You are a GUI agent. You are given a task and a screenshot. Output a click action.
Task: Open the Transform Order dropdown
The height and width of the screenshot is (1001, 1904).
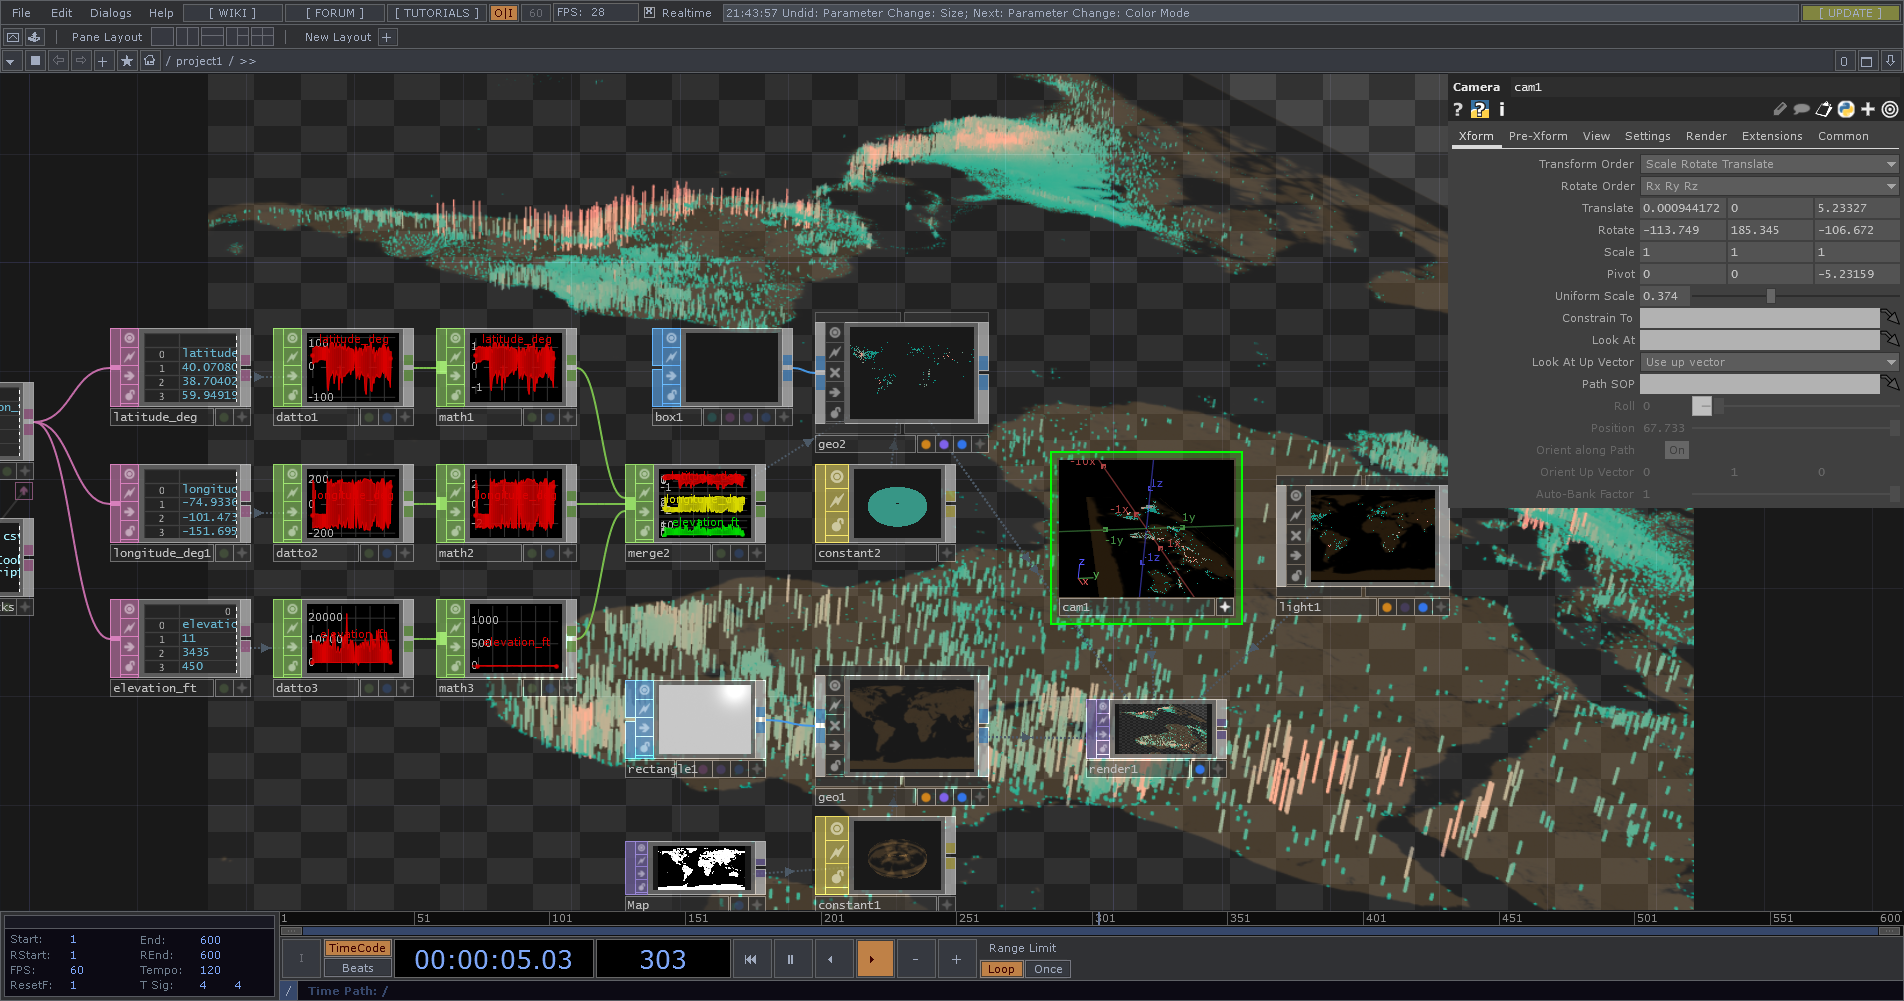click(x=1768, y=164)
